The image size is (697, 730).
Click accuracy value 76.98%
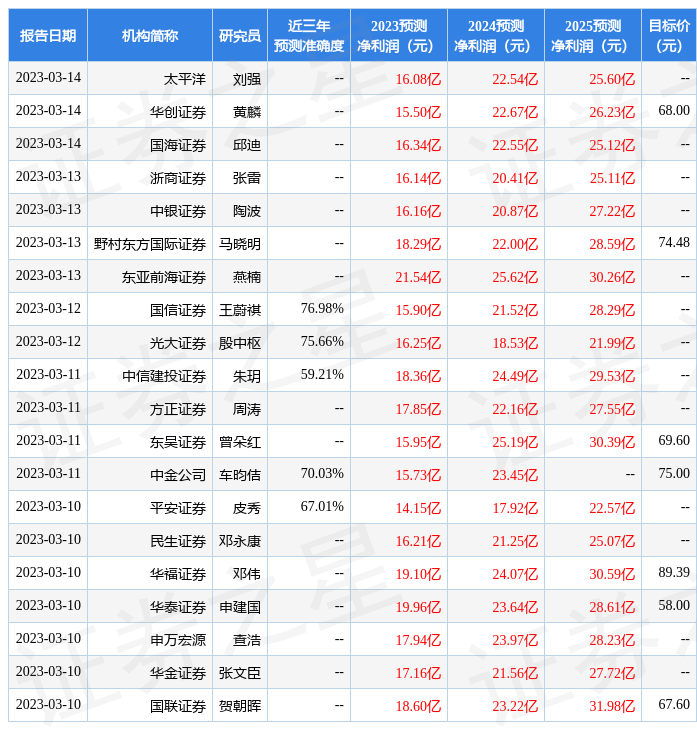click(x=322, y=309)
